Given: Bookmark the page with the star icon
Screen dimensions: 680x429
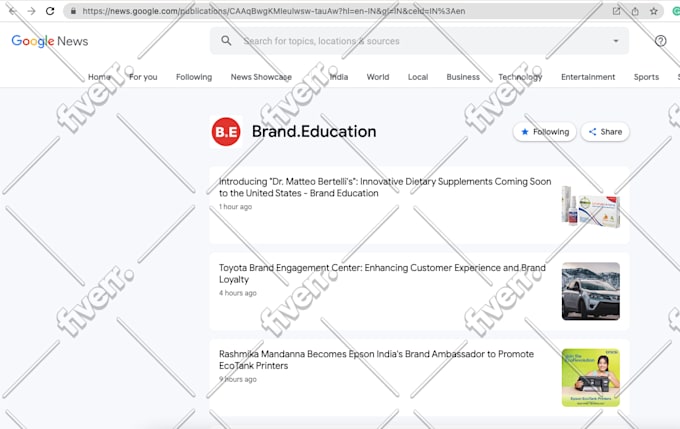Looking at the screenshot, I should 654,11.
